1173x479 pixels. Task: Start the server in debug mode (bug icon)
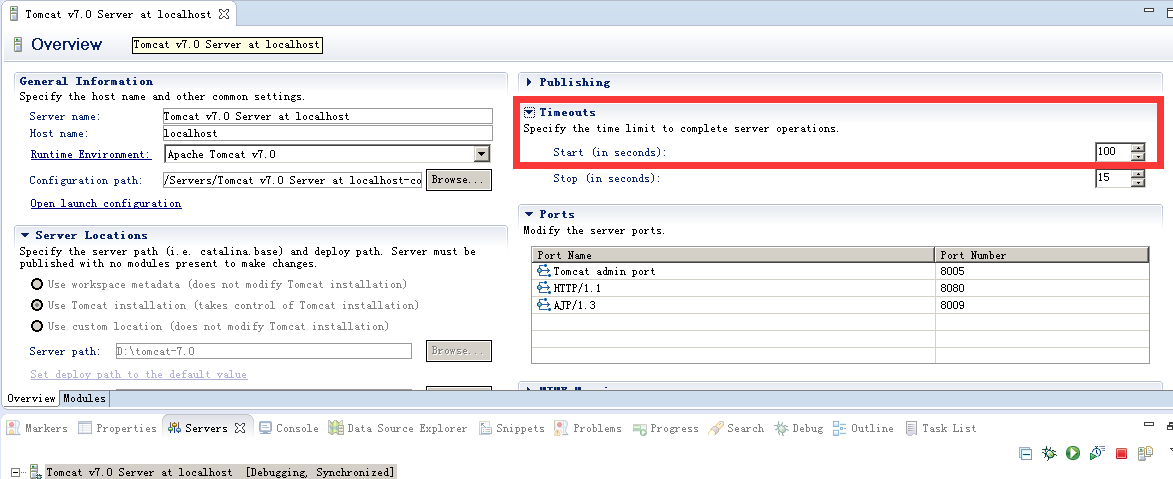click(x=1050, y=453)
